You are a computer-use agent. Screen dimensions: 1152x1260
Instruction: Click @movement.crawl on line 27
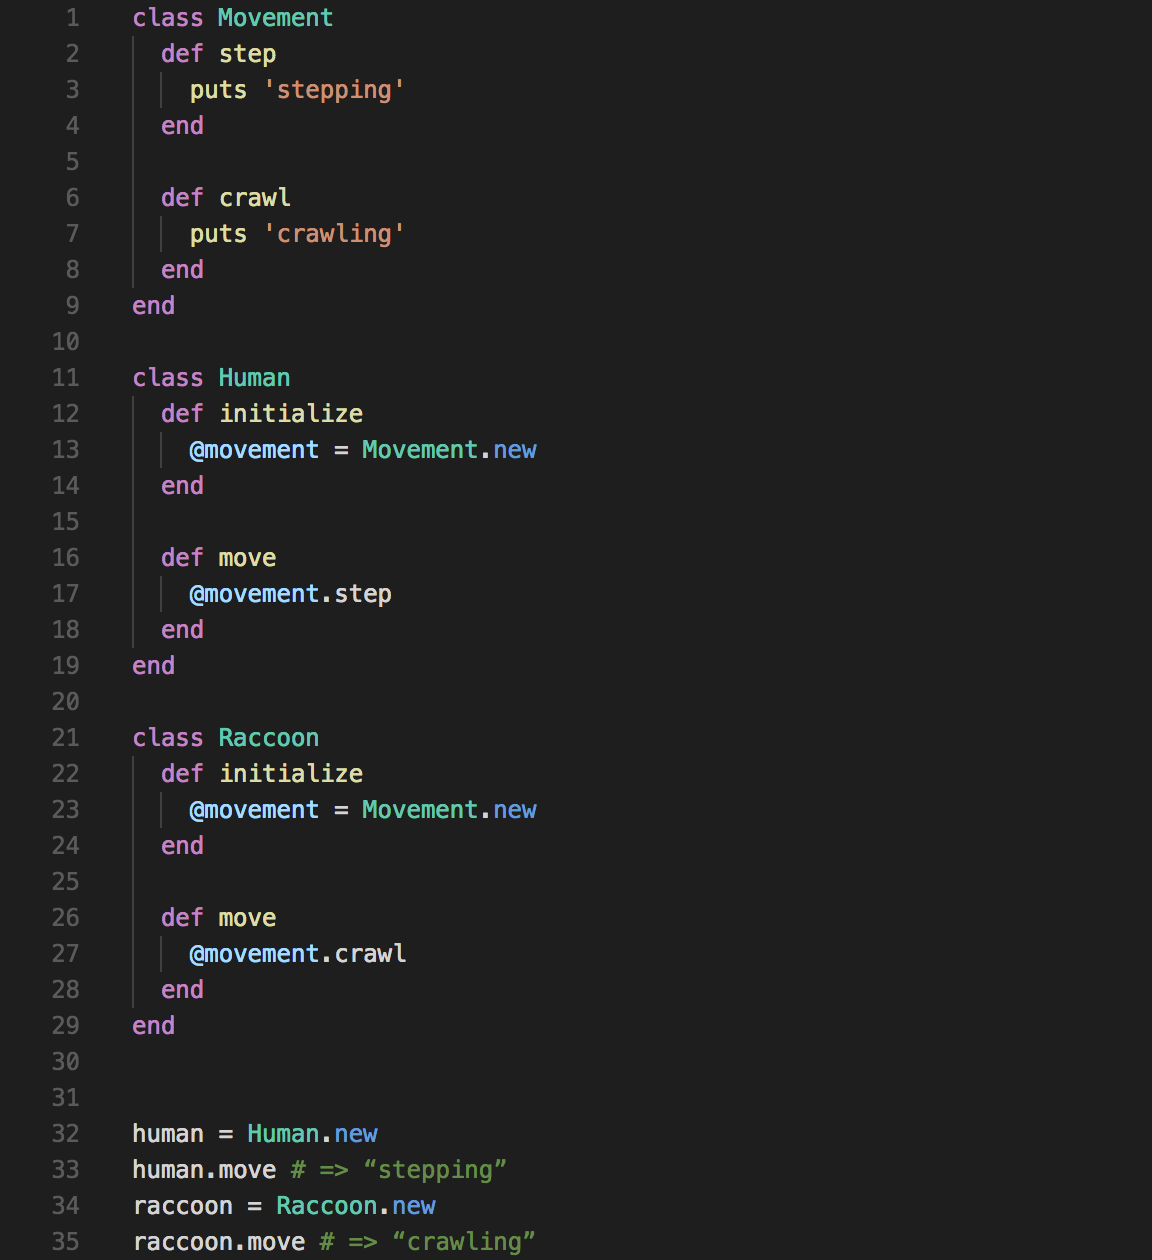point(298,954)
